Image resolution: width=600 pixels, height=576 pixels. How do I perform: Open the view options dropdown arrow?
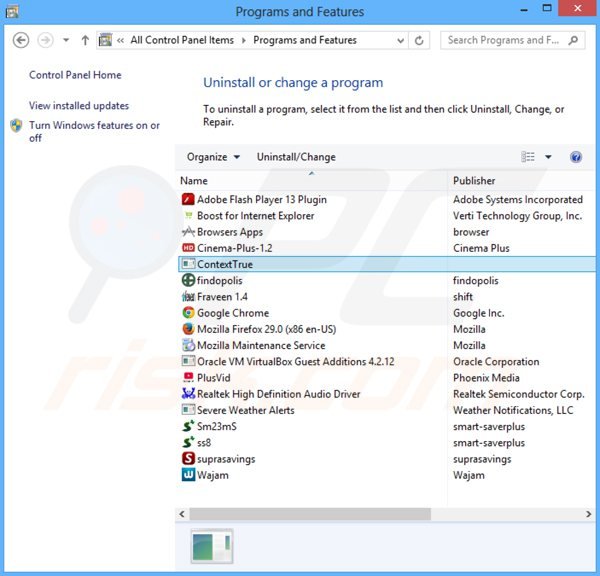pos(548,157)
